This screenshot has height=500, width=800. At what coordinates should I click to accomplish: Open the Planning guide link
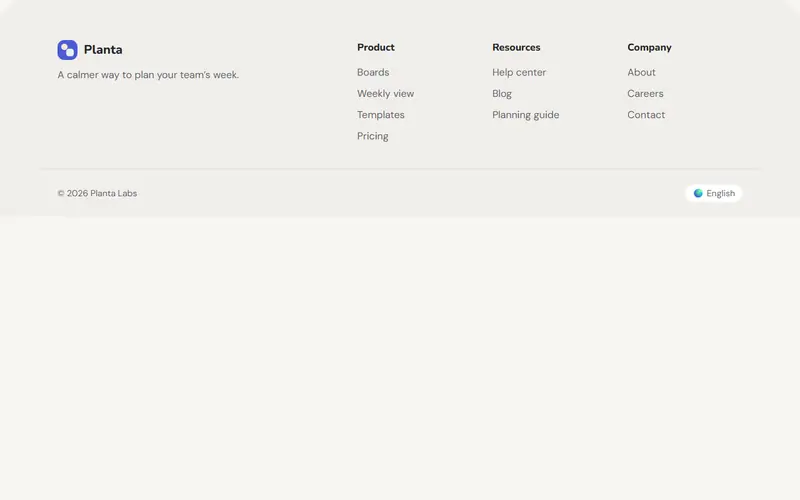pos(526,115)
